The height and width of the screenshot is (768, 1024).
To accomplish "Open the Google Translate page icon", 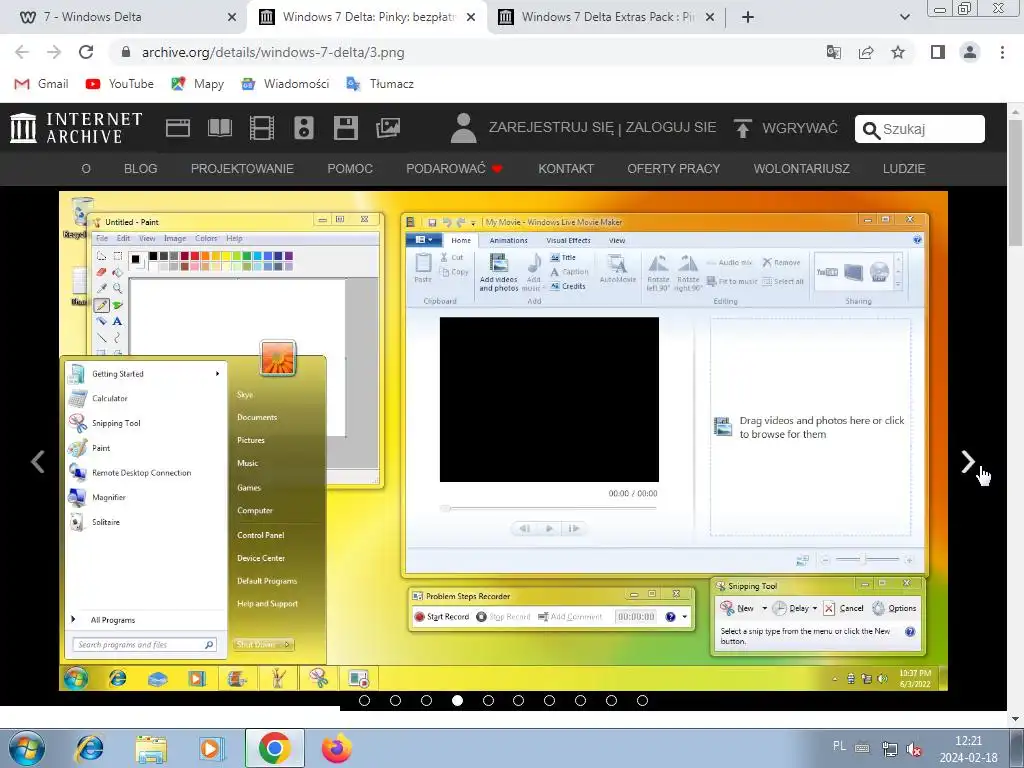I will (x=834, y=52).
